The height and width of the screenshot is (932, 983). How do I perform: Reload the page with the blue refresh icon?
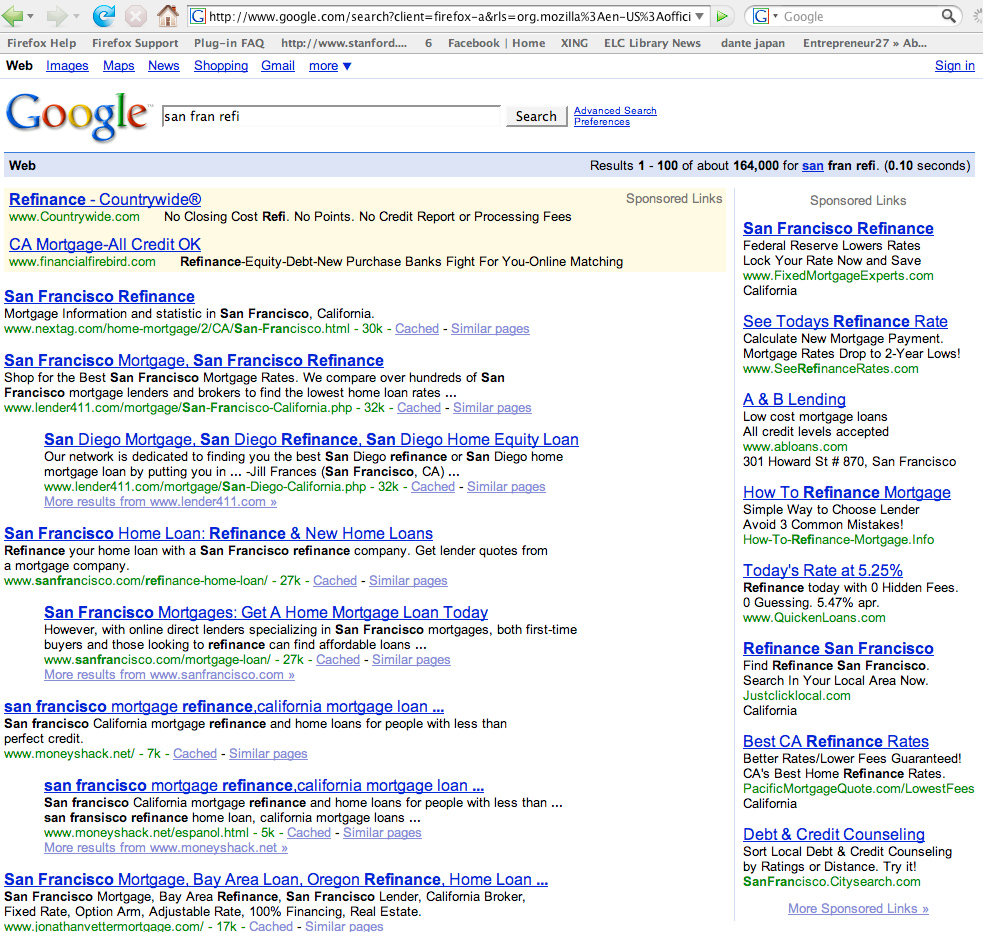[104, 16]
